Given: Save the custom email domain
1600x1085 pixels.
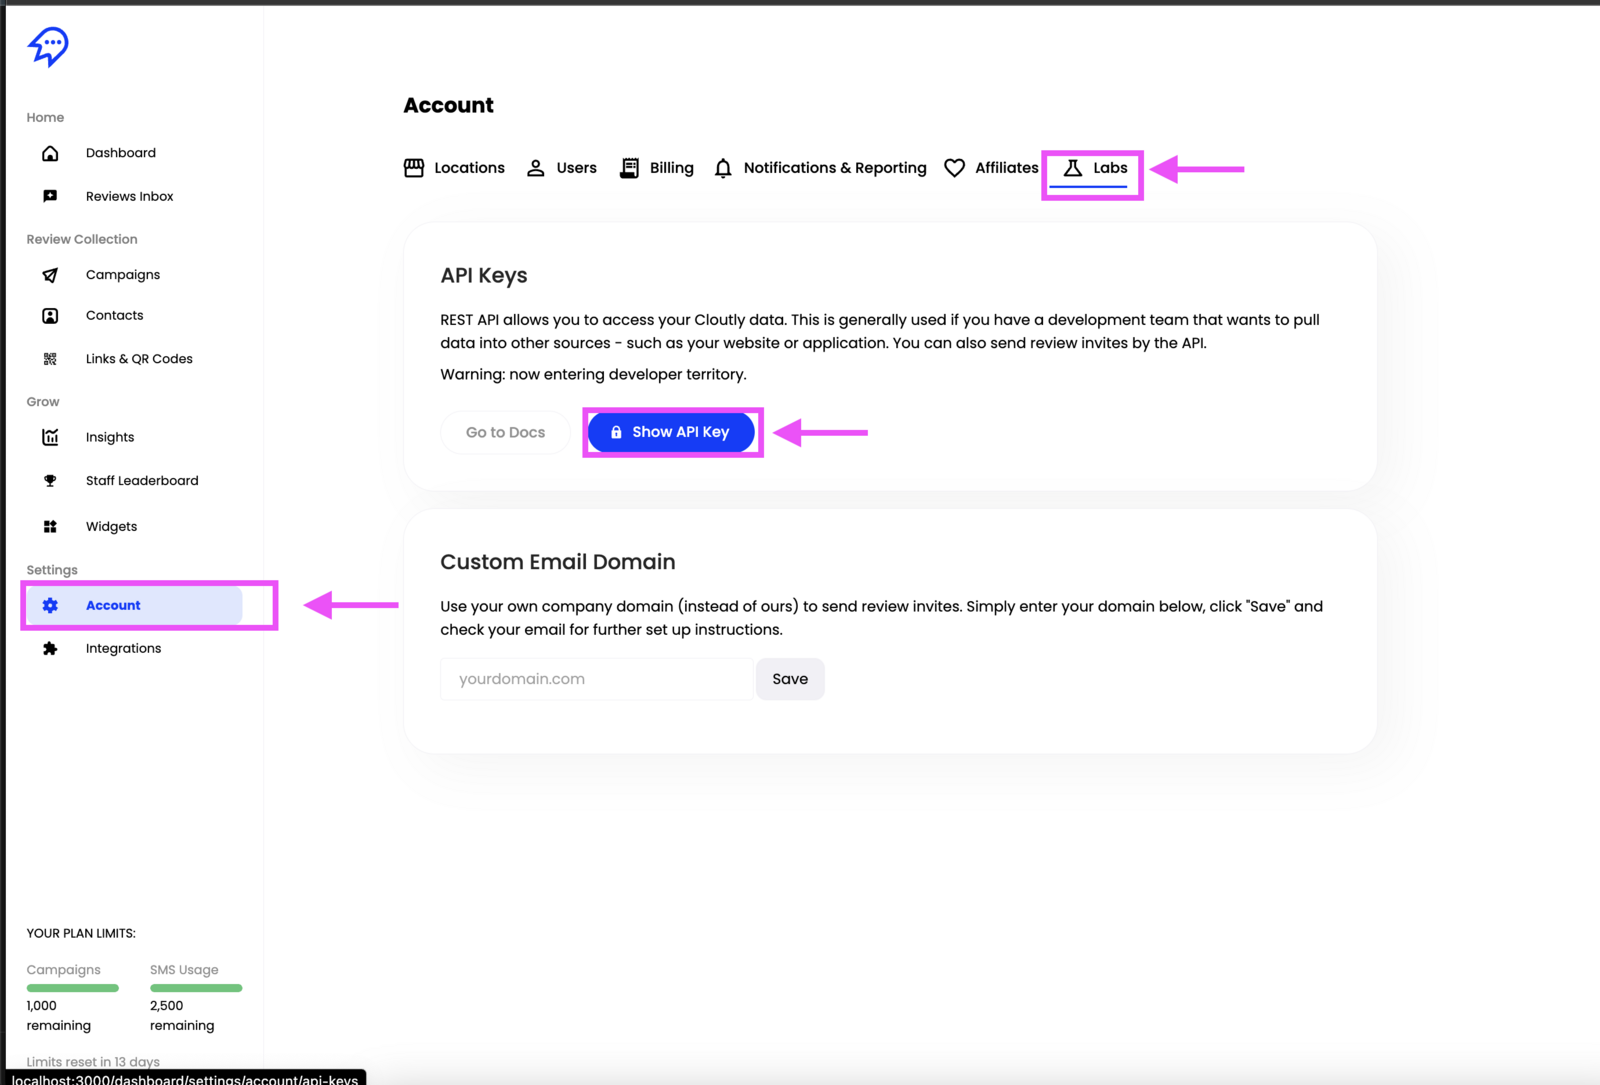Looking at the screenshot, I should [x=790, y=679].
